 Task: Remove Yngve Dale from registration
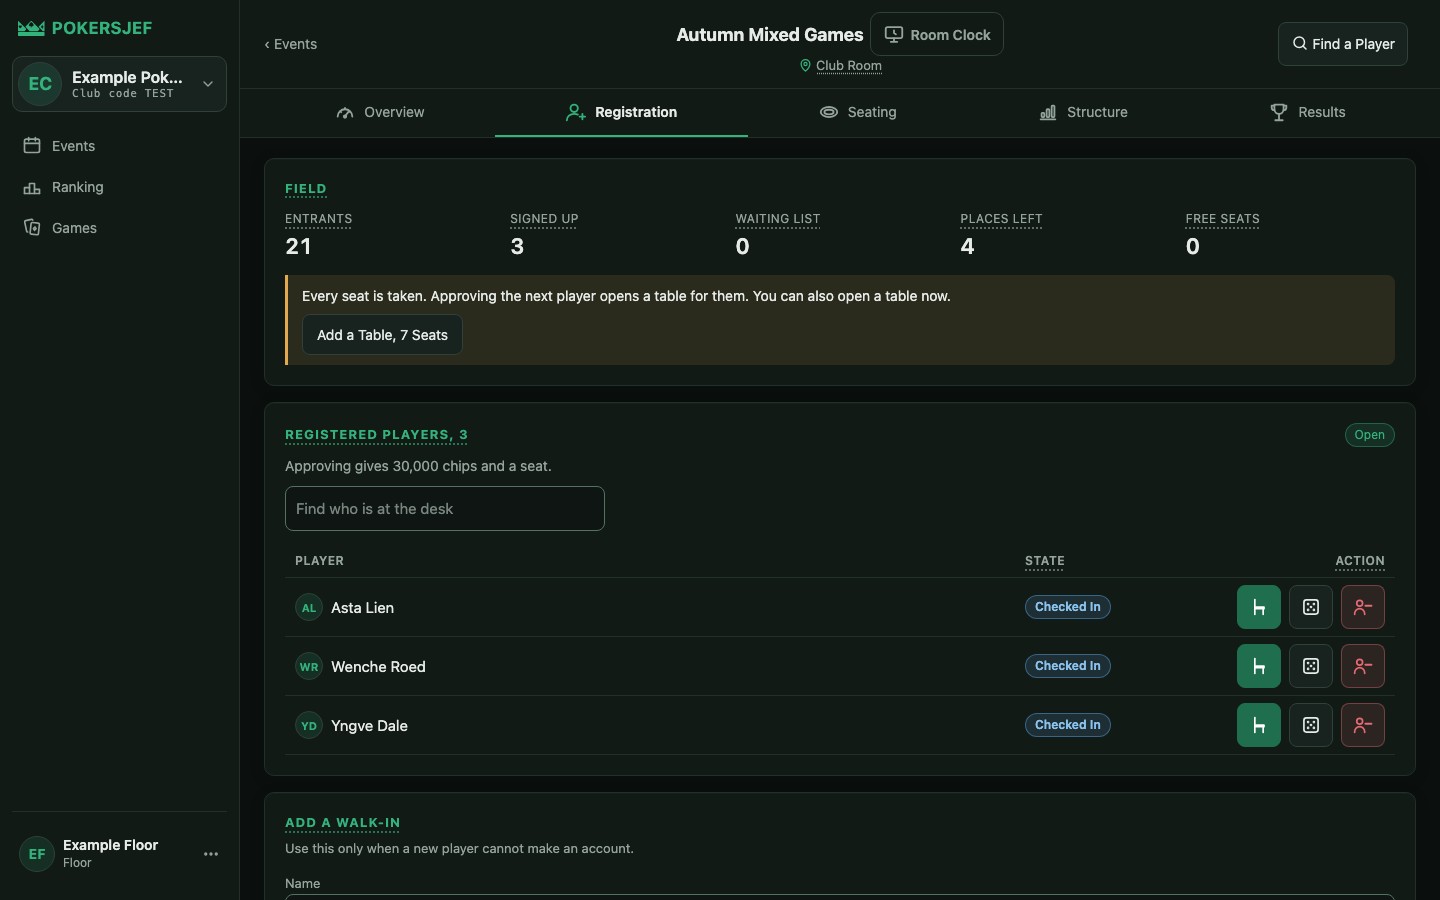click(x=1362, y=725)
